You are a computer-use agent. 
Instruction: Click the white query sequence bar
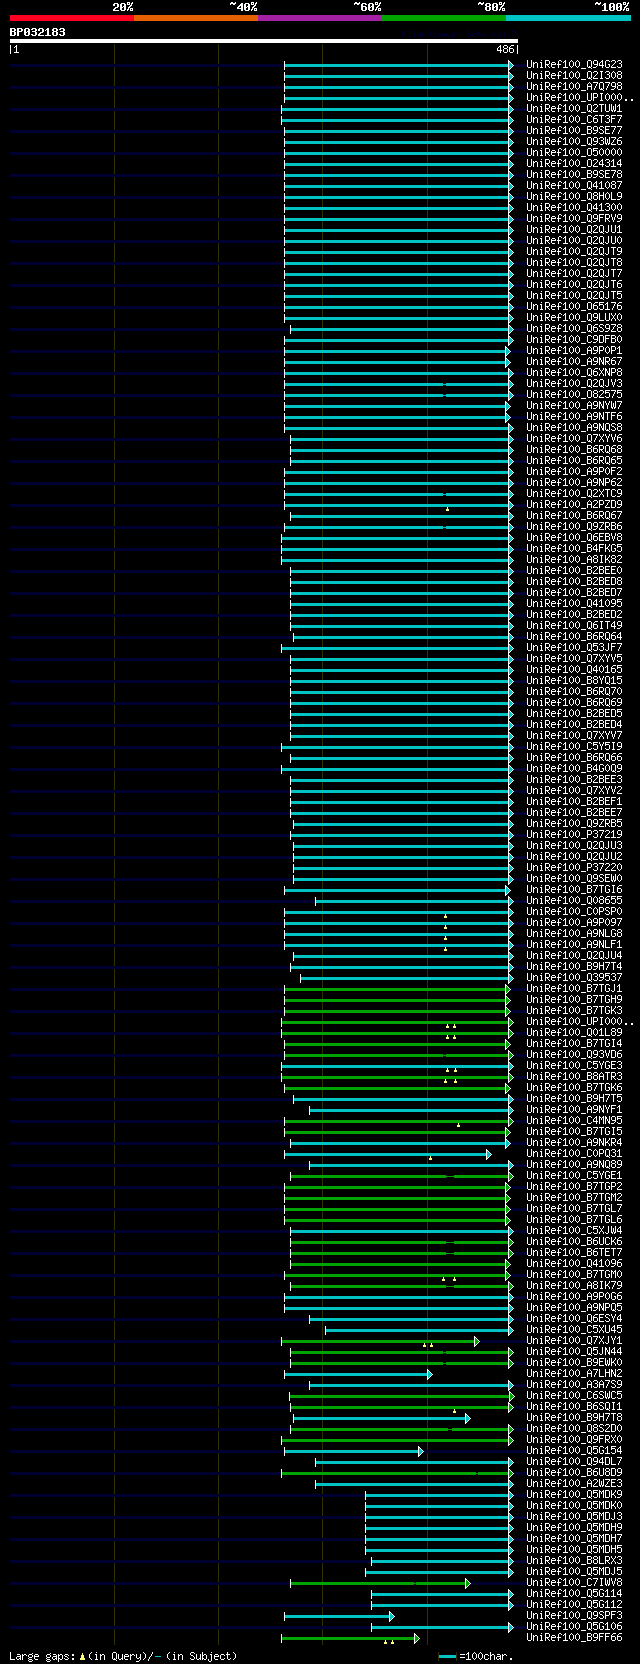click(264, 42)
